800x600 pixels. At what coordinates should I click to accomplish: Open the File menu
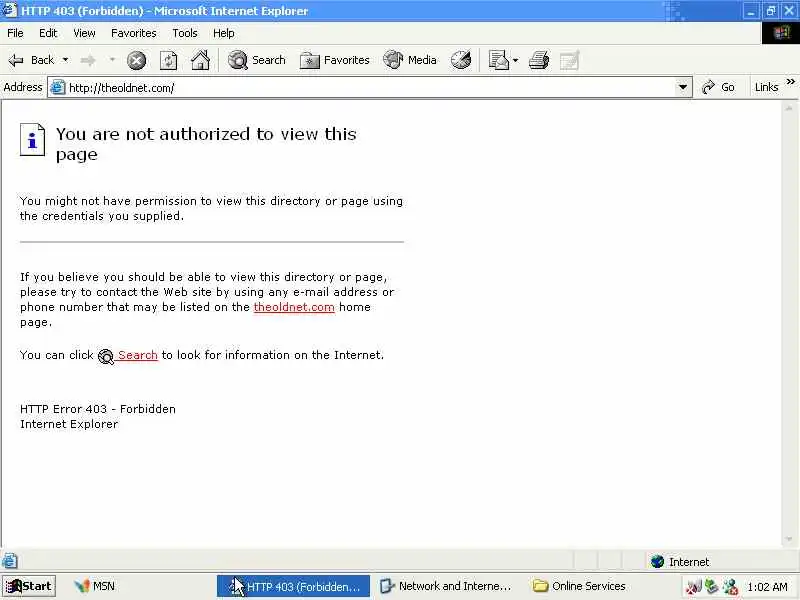click(x=15, y=33)
